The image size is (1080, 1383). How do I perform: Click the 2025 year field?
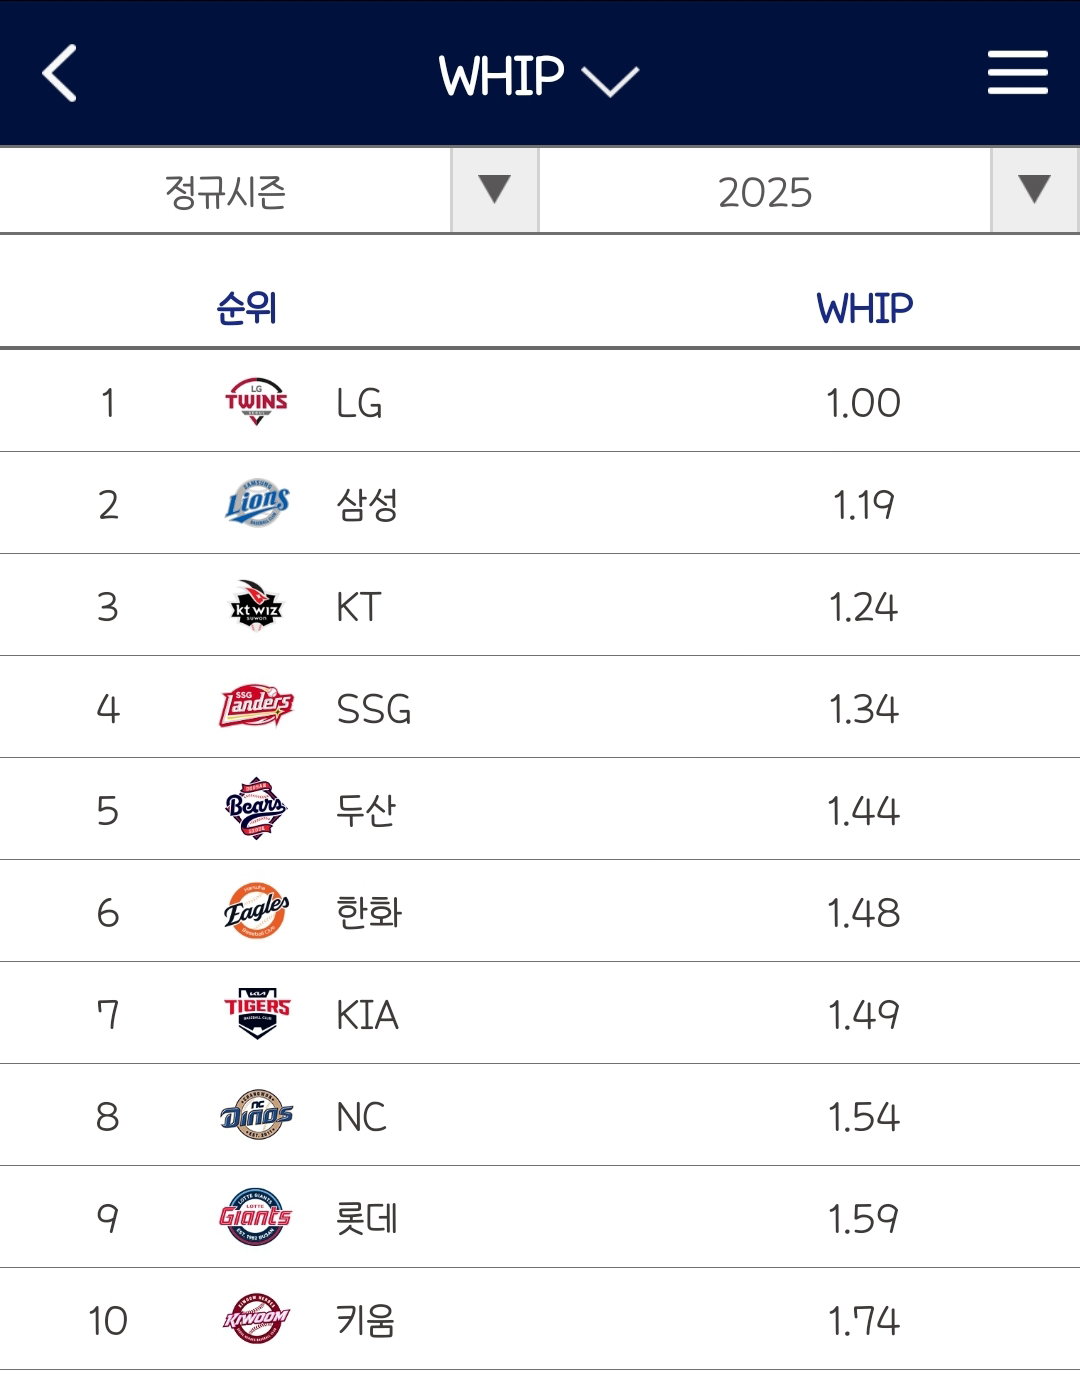pos(765,191)
